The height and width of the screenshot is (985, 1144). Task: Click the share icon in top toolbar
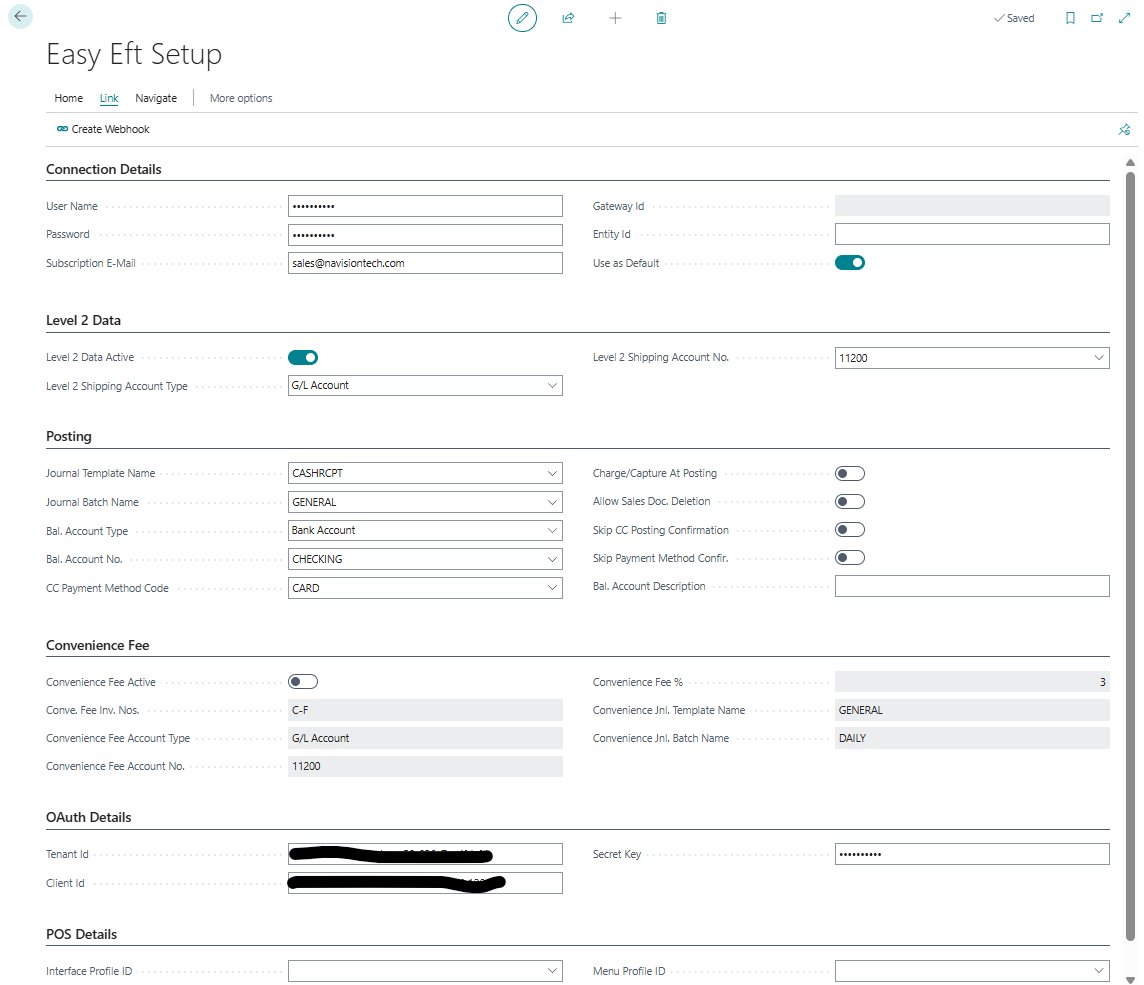pyautogui.click(x=568, y=18)
